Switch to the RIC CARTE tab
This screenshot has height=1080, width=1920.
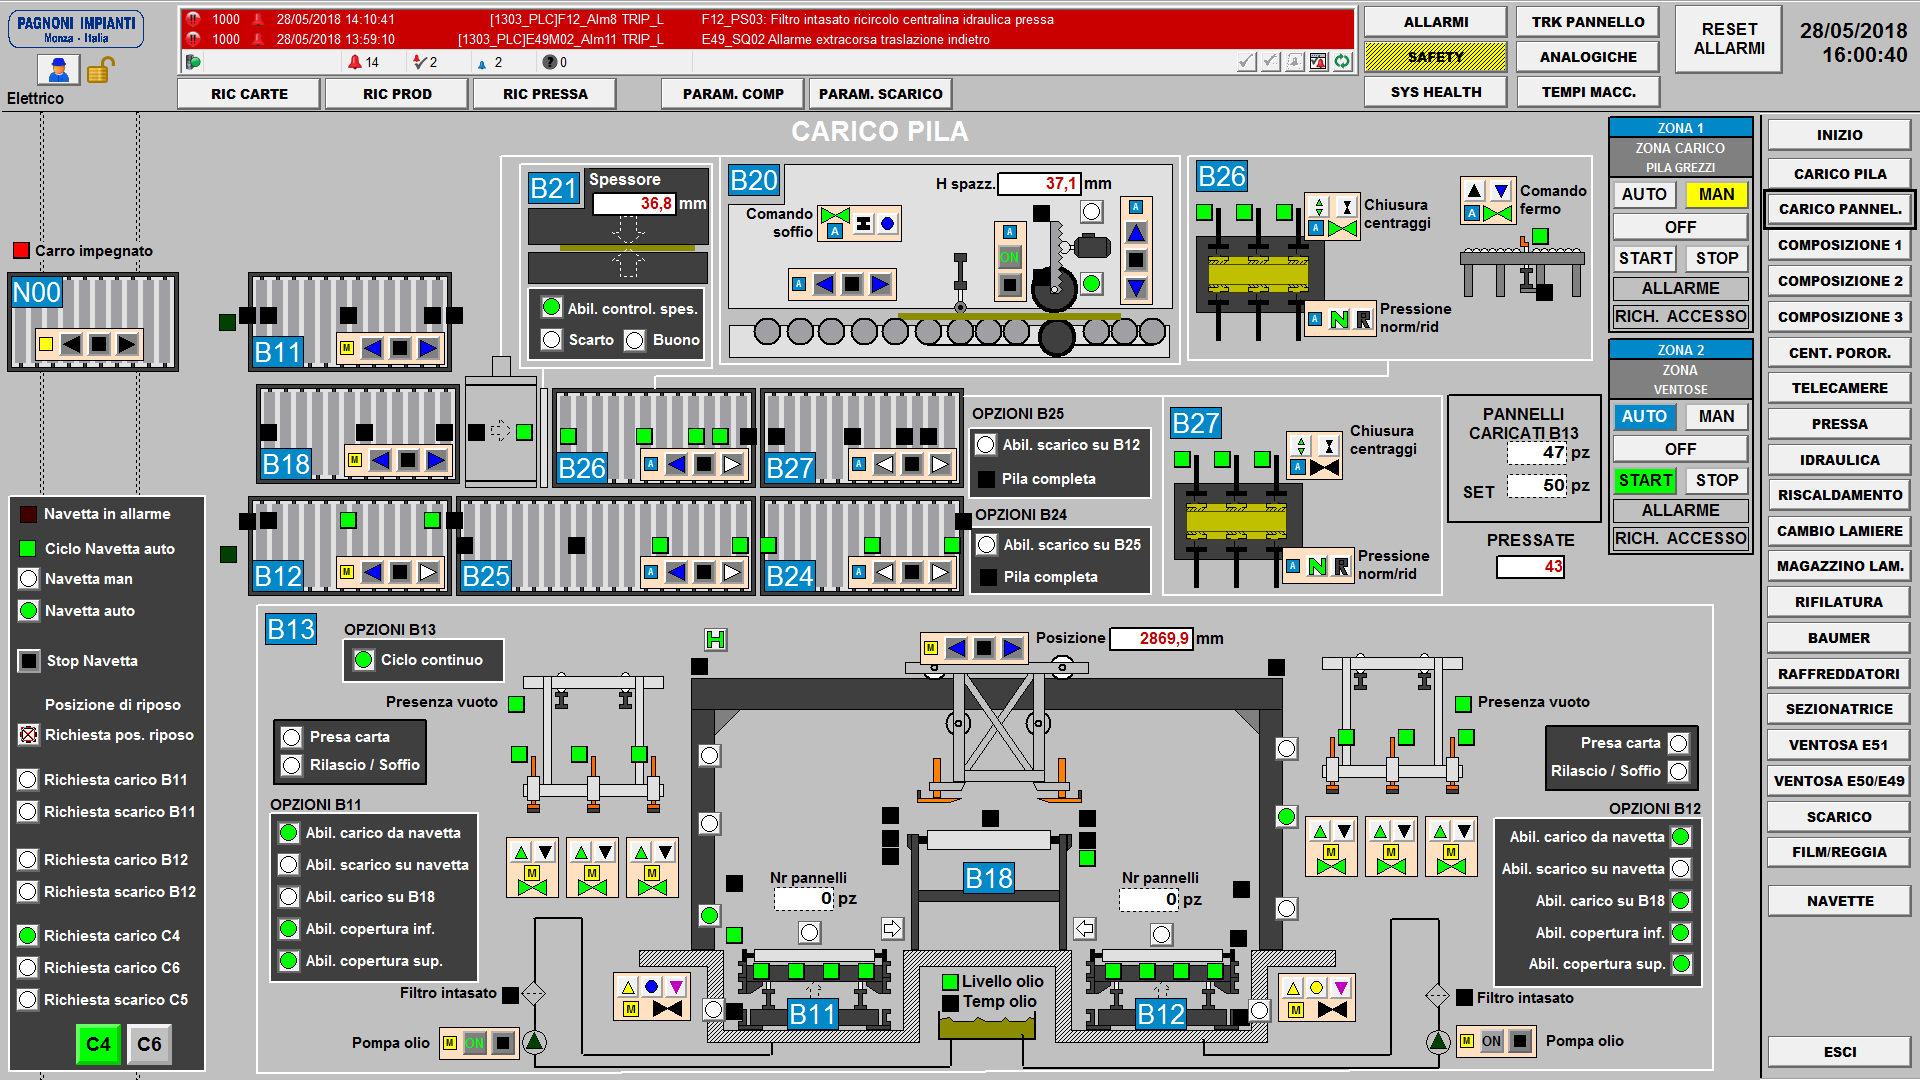[249, 94]
